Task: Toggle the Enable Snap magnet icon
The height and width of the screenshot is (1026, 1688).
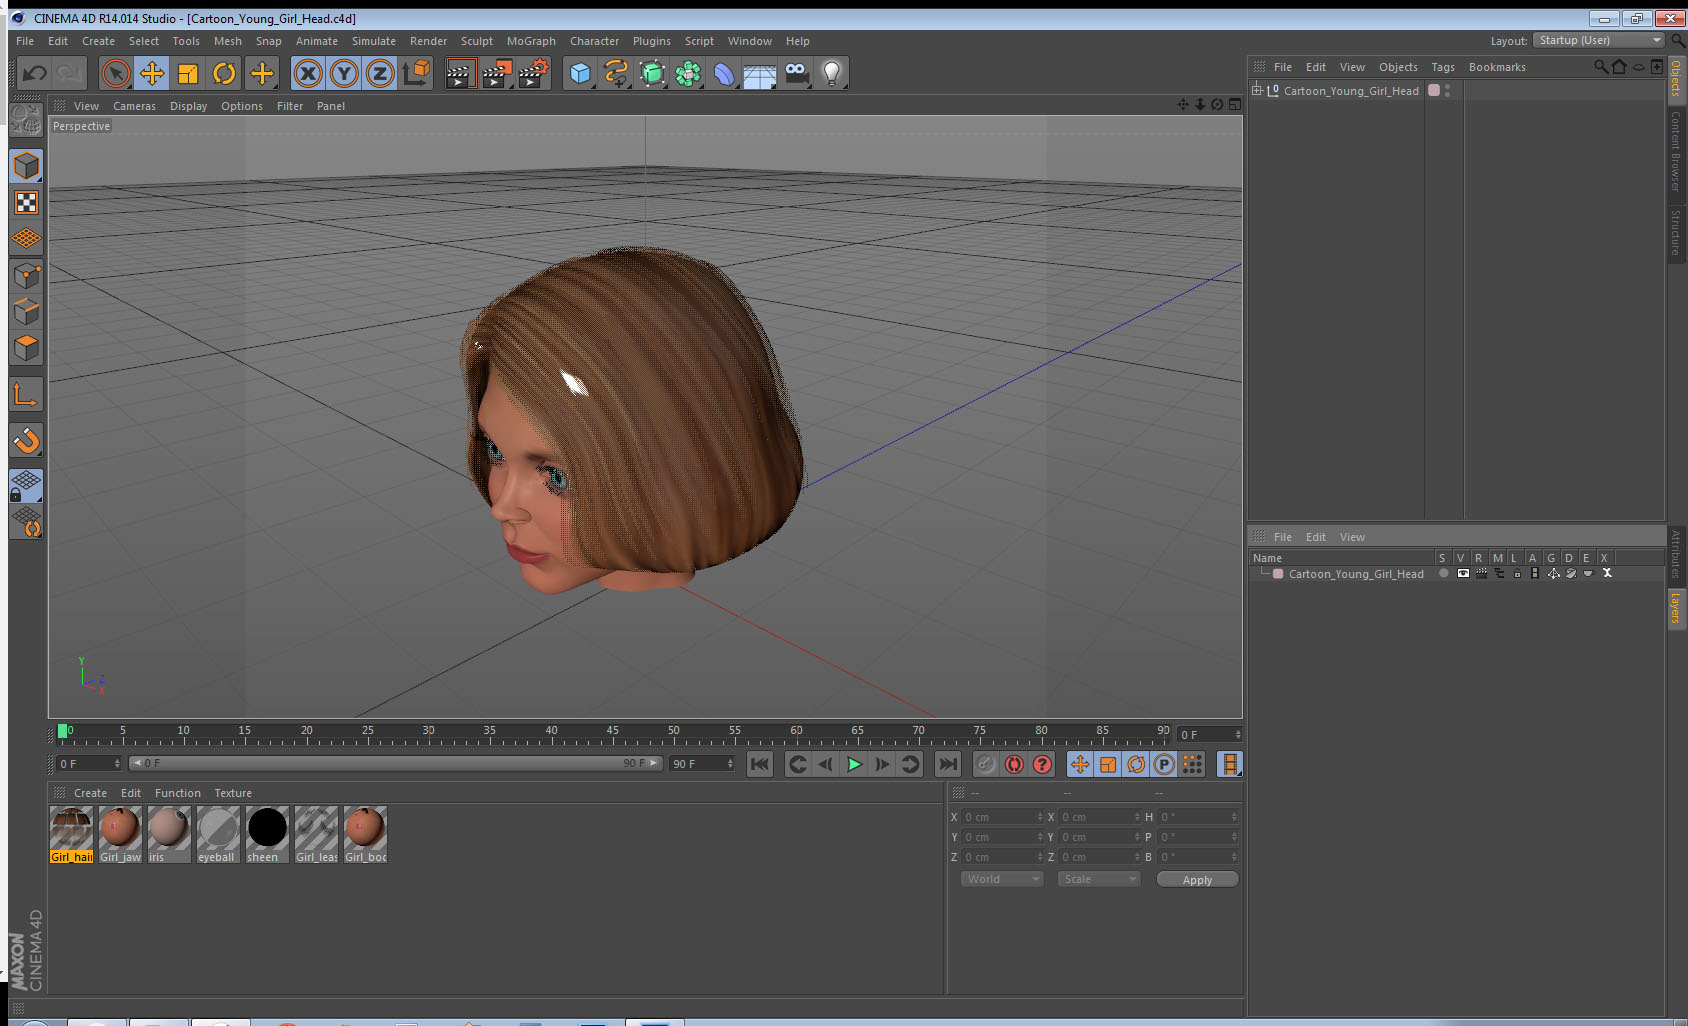Action: coord(26,440)
